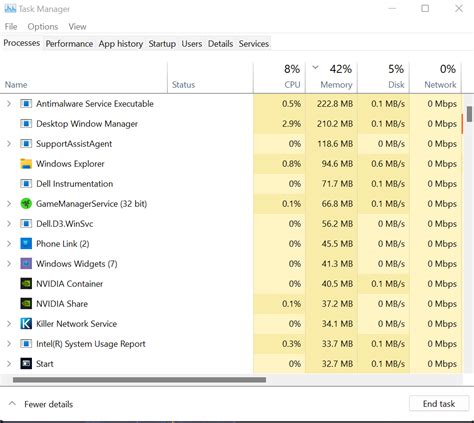Open the View menu

(77, 27)
